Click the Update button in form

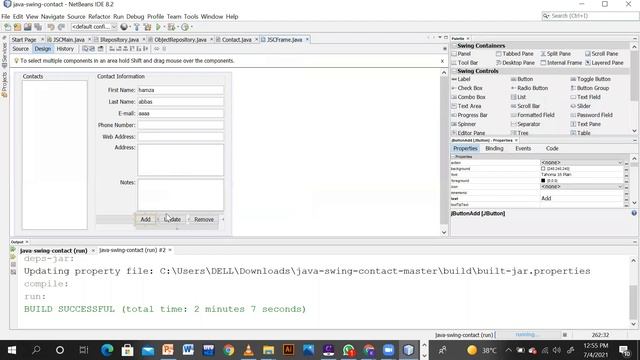173,220
